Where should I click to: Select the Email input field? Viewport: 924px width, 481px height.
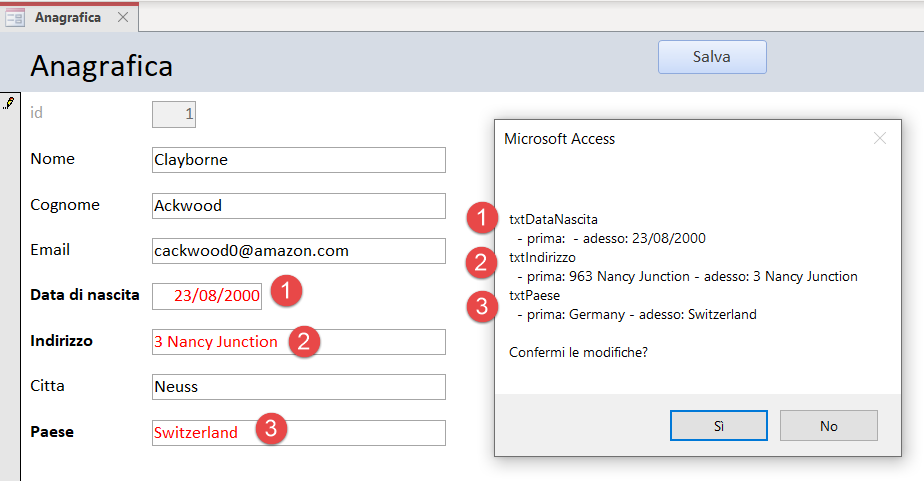coord(299,251)
